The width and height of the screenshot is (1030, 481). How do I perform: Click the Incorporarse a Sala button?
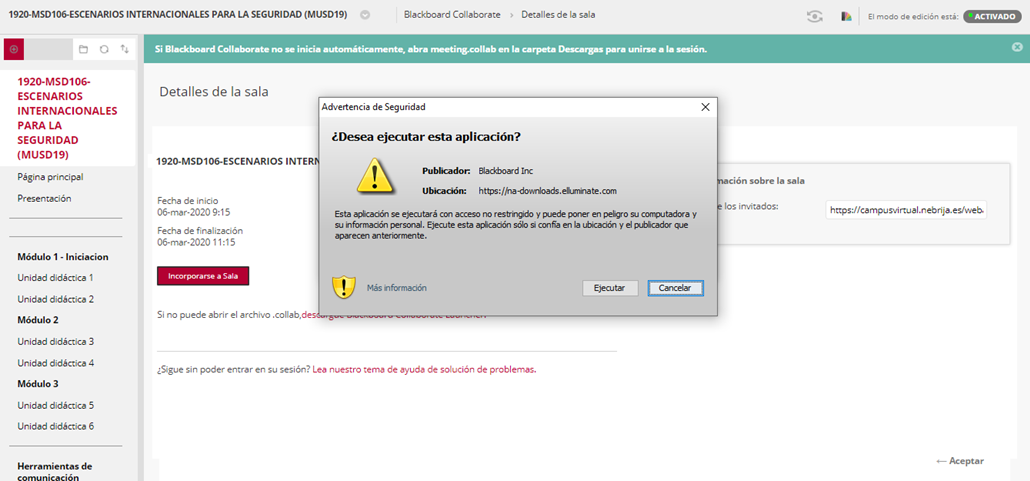click(x=203, y=276)
